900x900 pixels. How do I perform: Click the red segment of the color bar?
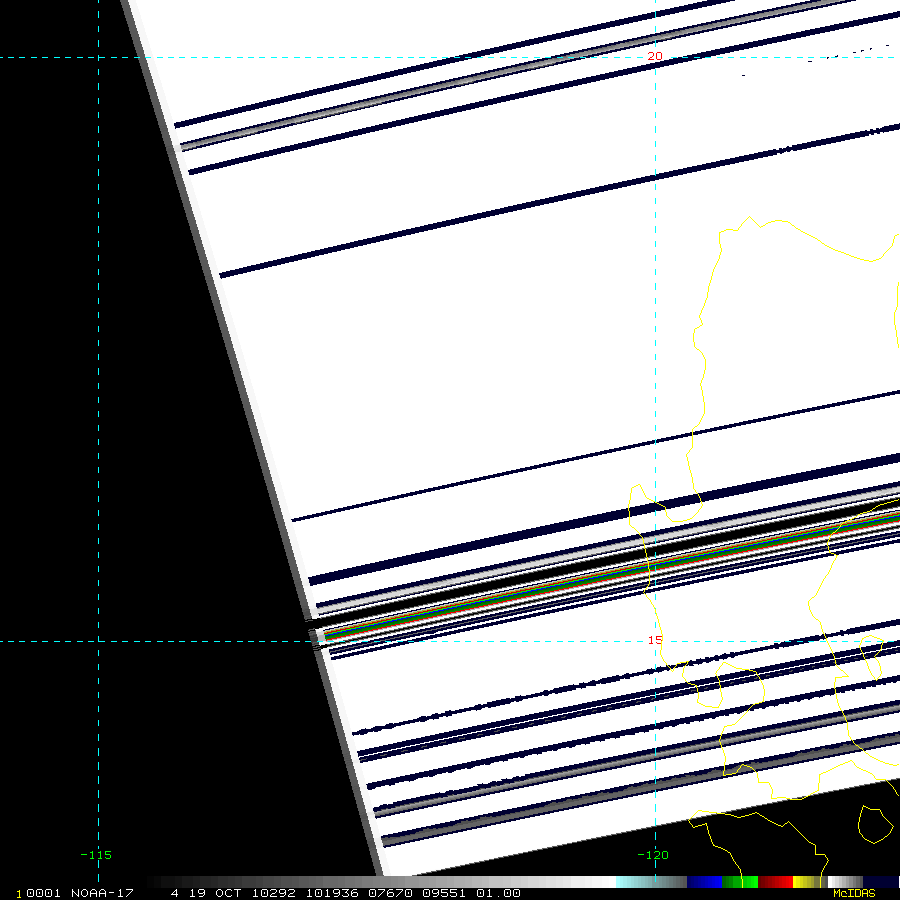click(x=775, y=882)
